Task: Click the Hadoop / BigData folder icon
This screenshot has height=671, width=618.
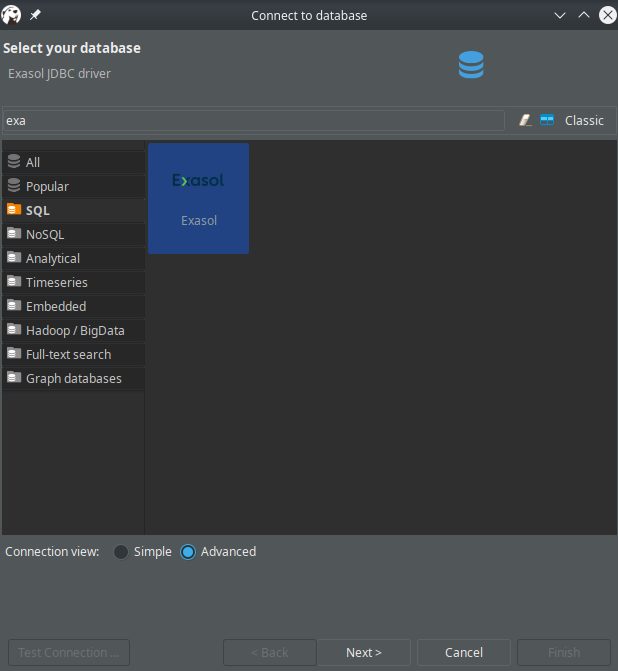Action: click(14, 329)
